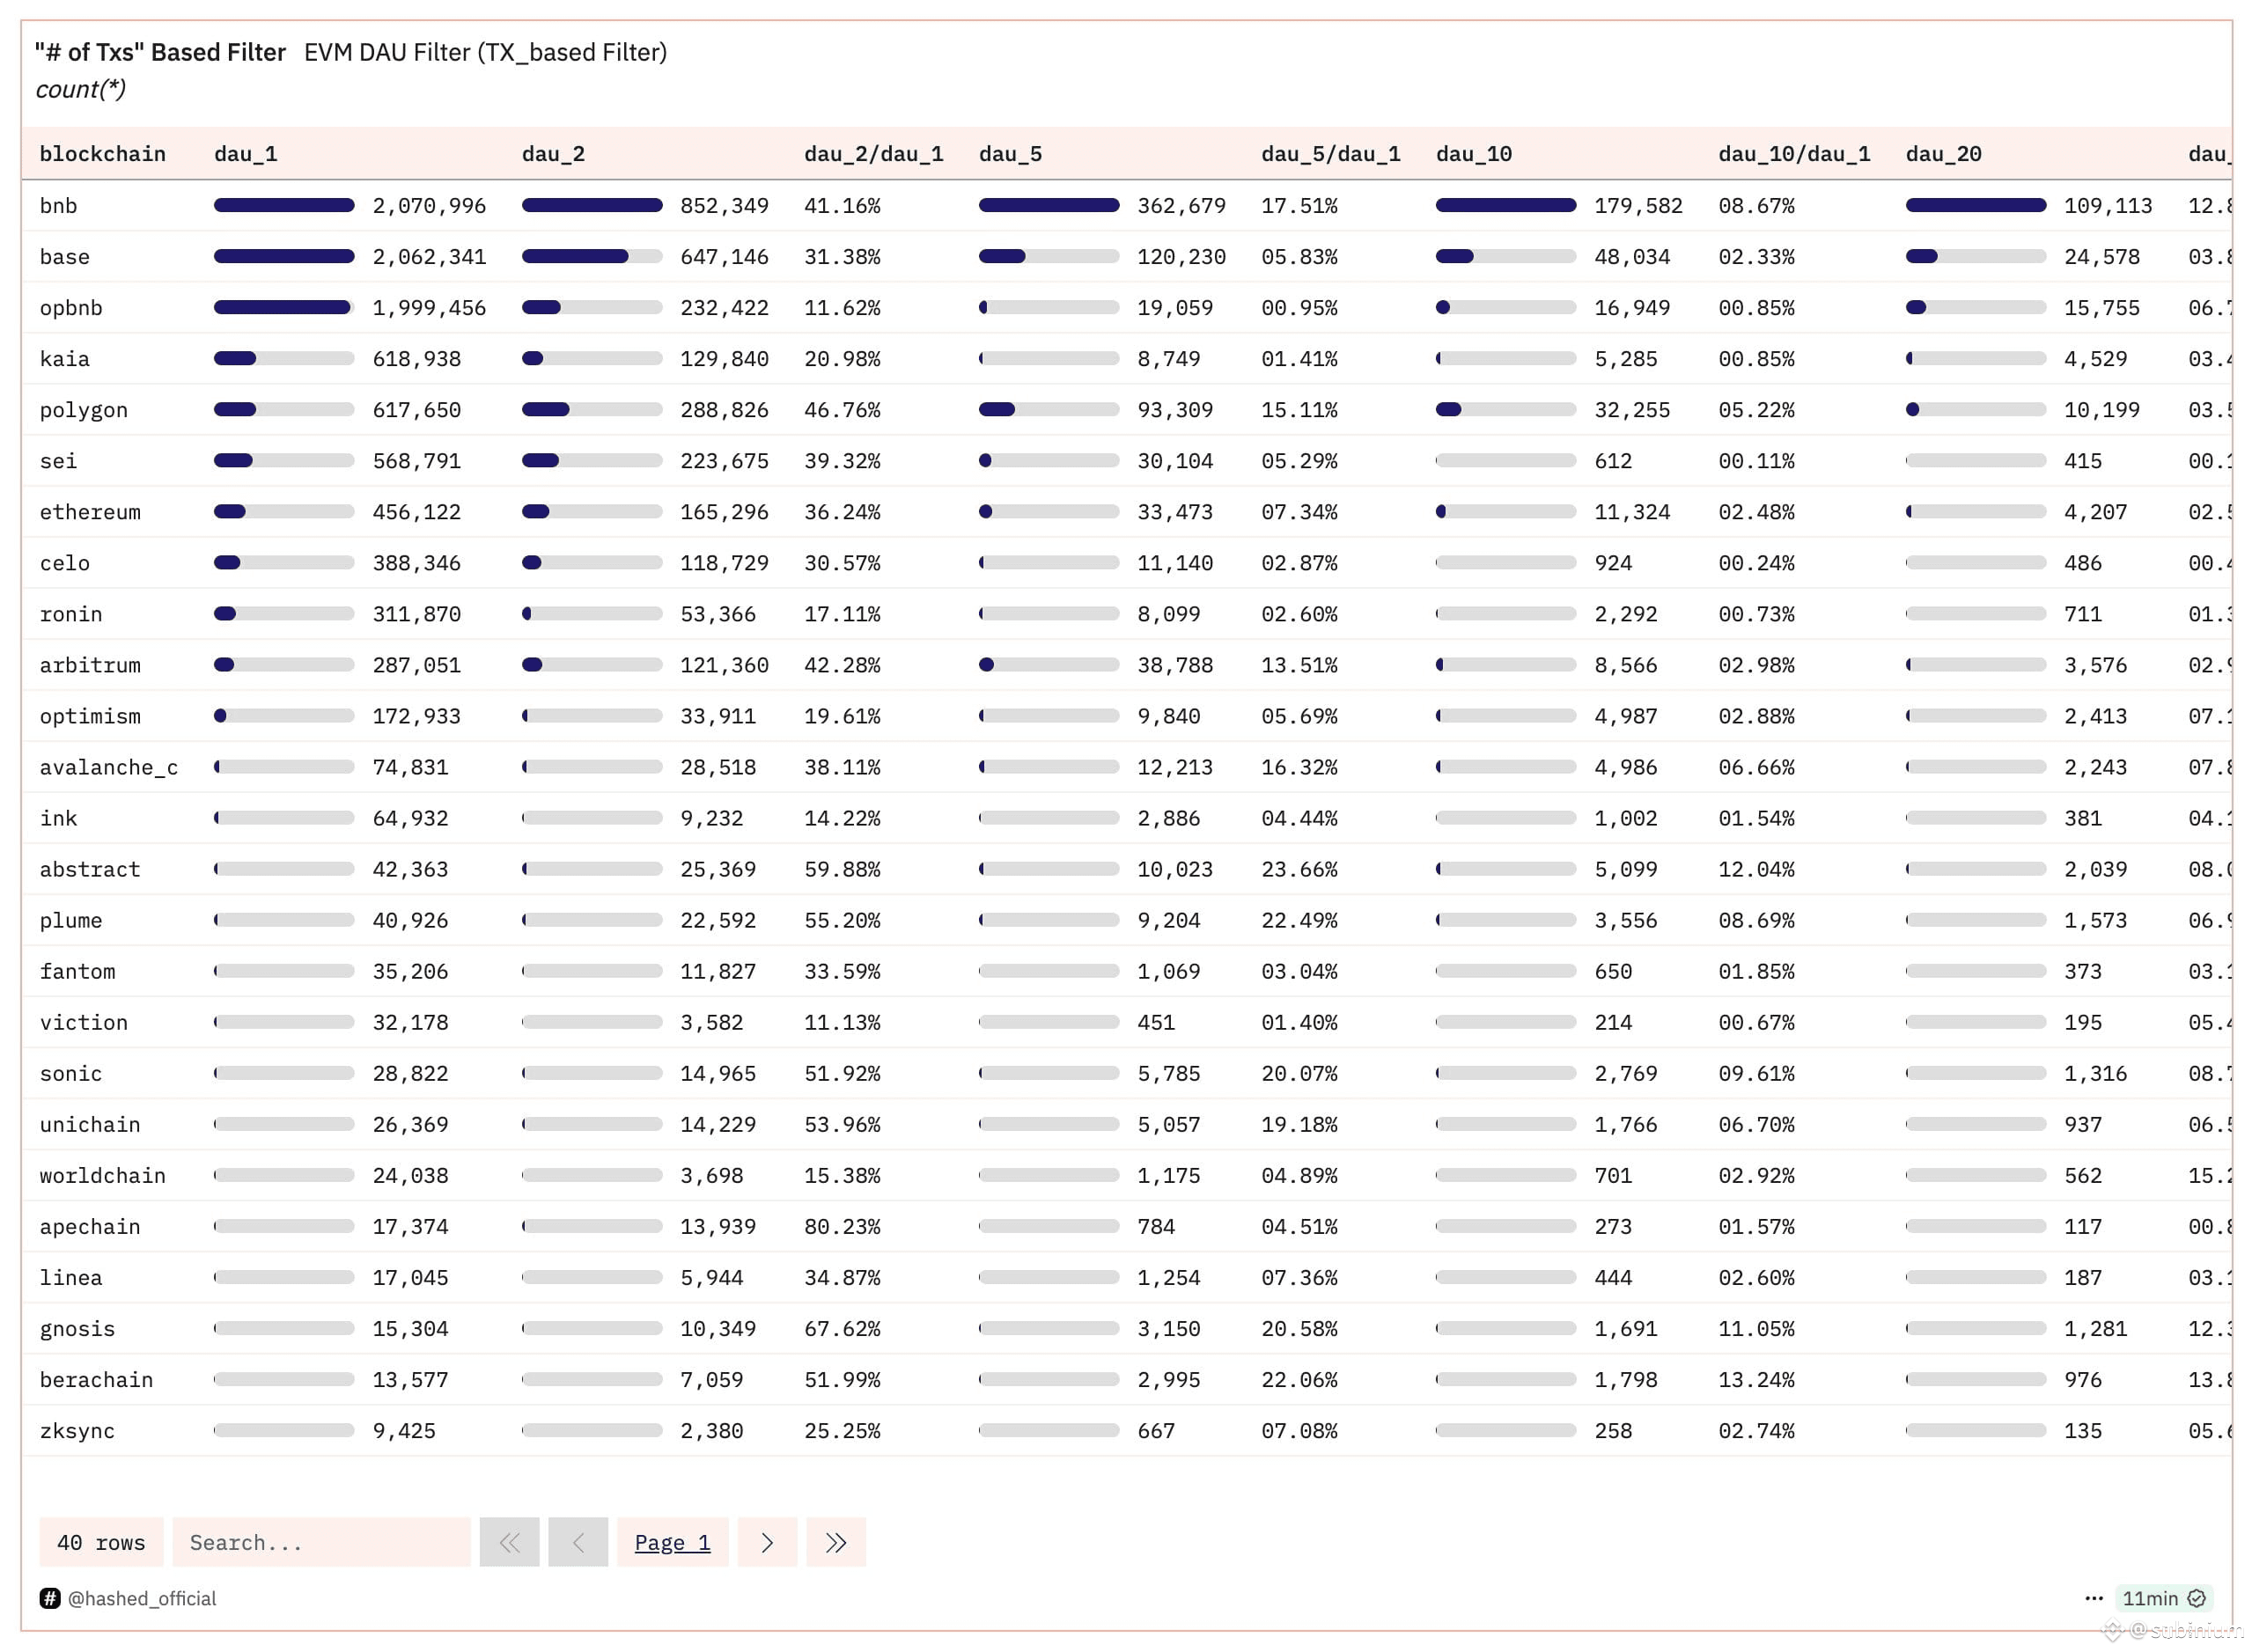Click the 40 rows count label

(x=101, y=1542)
